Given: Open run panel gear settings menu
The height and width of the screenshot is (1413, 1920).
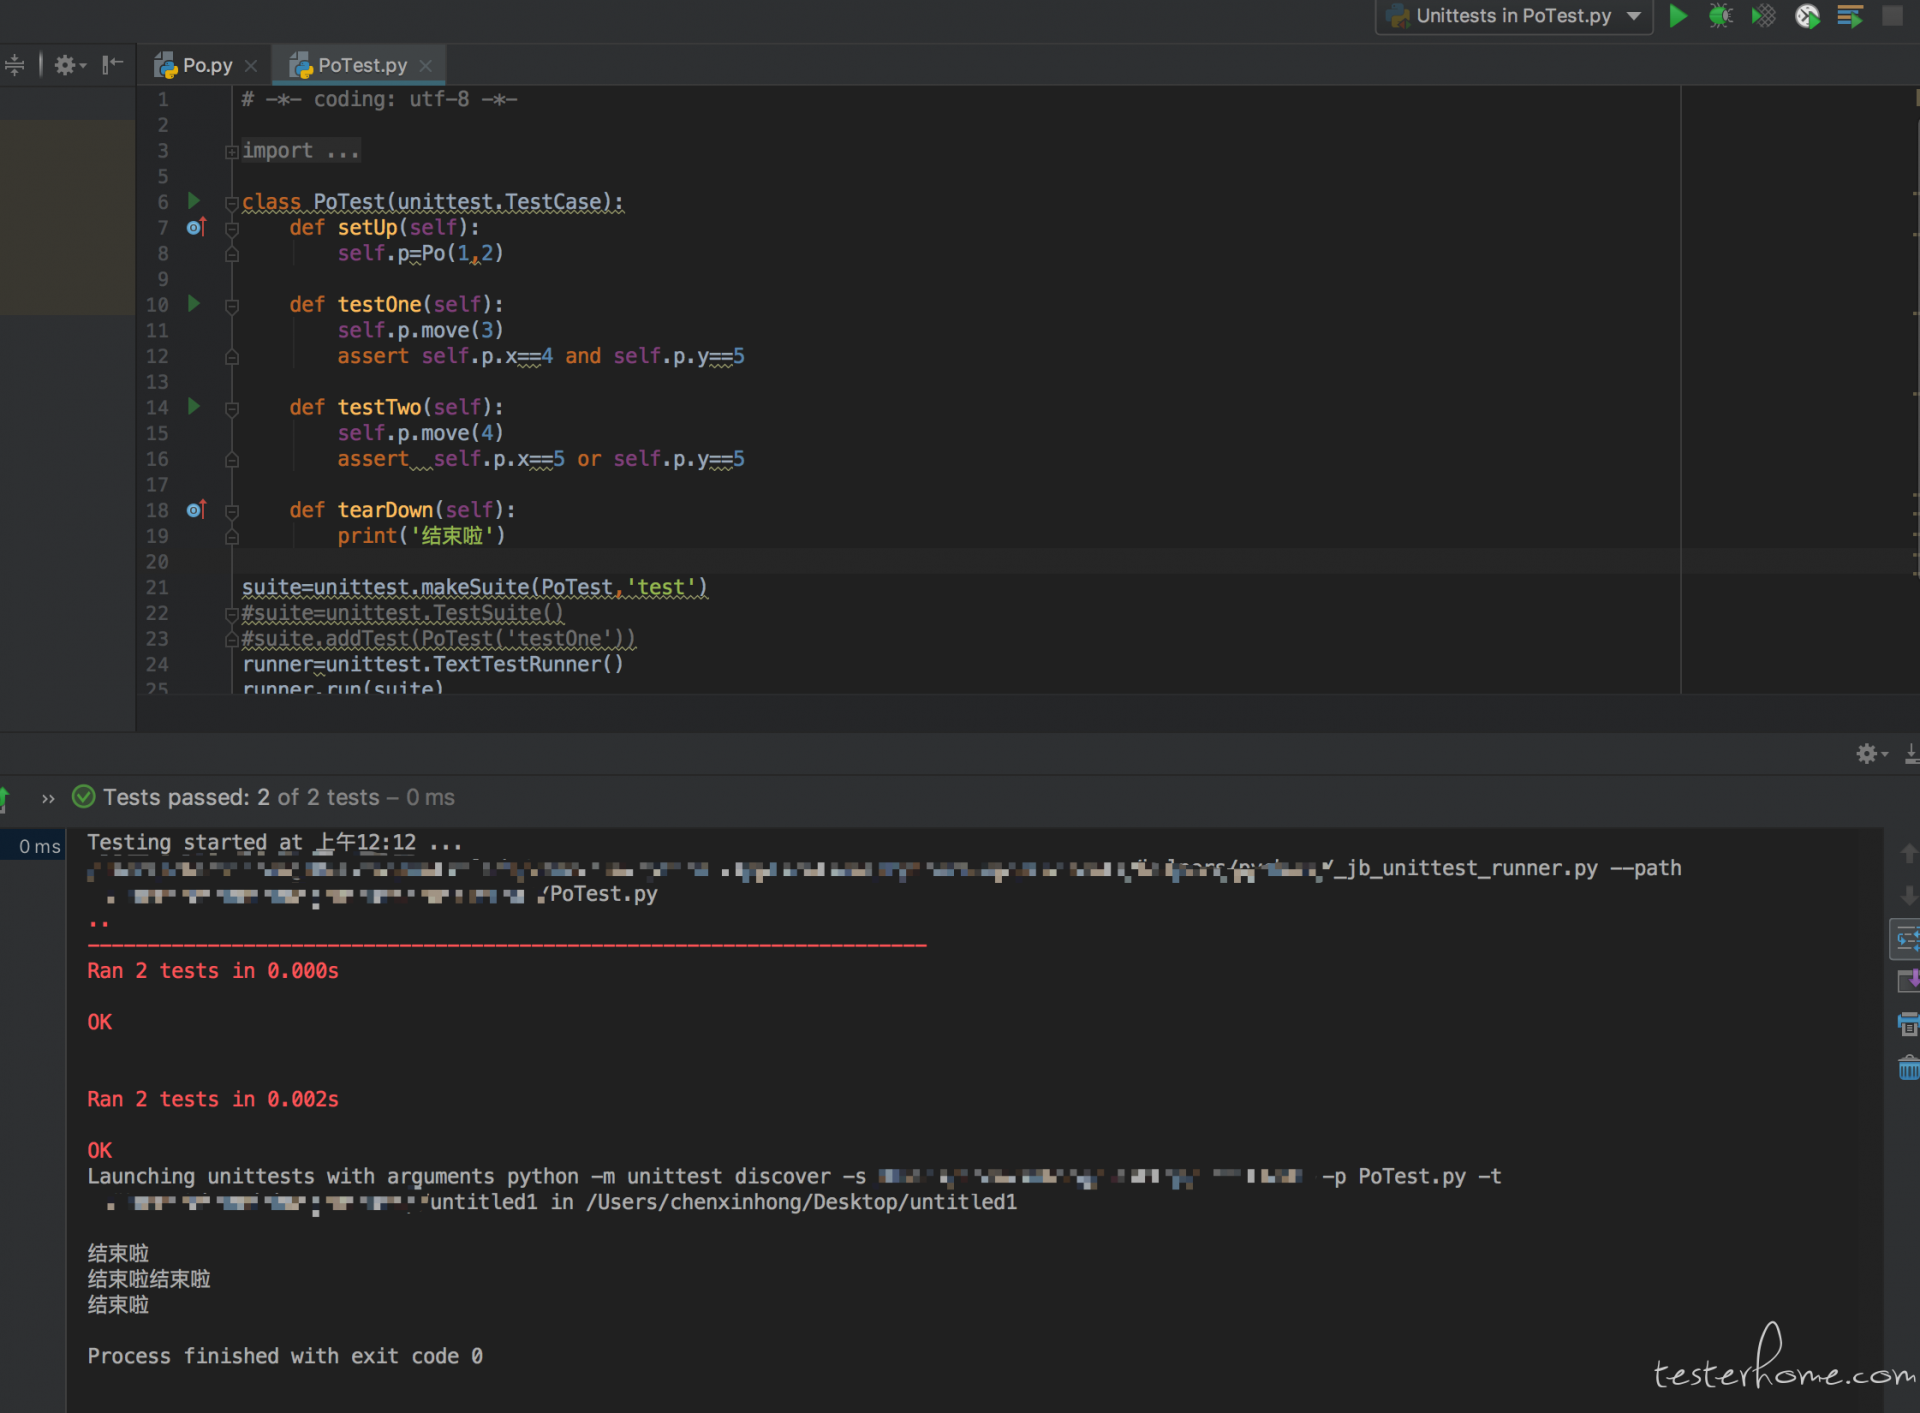Looking at the screenshot, I should point(1871,754).
